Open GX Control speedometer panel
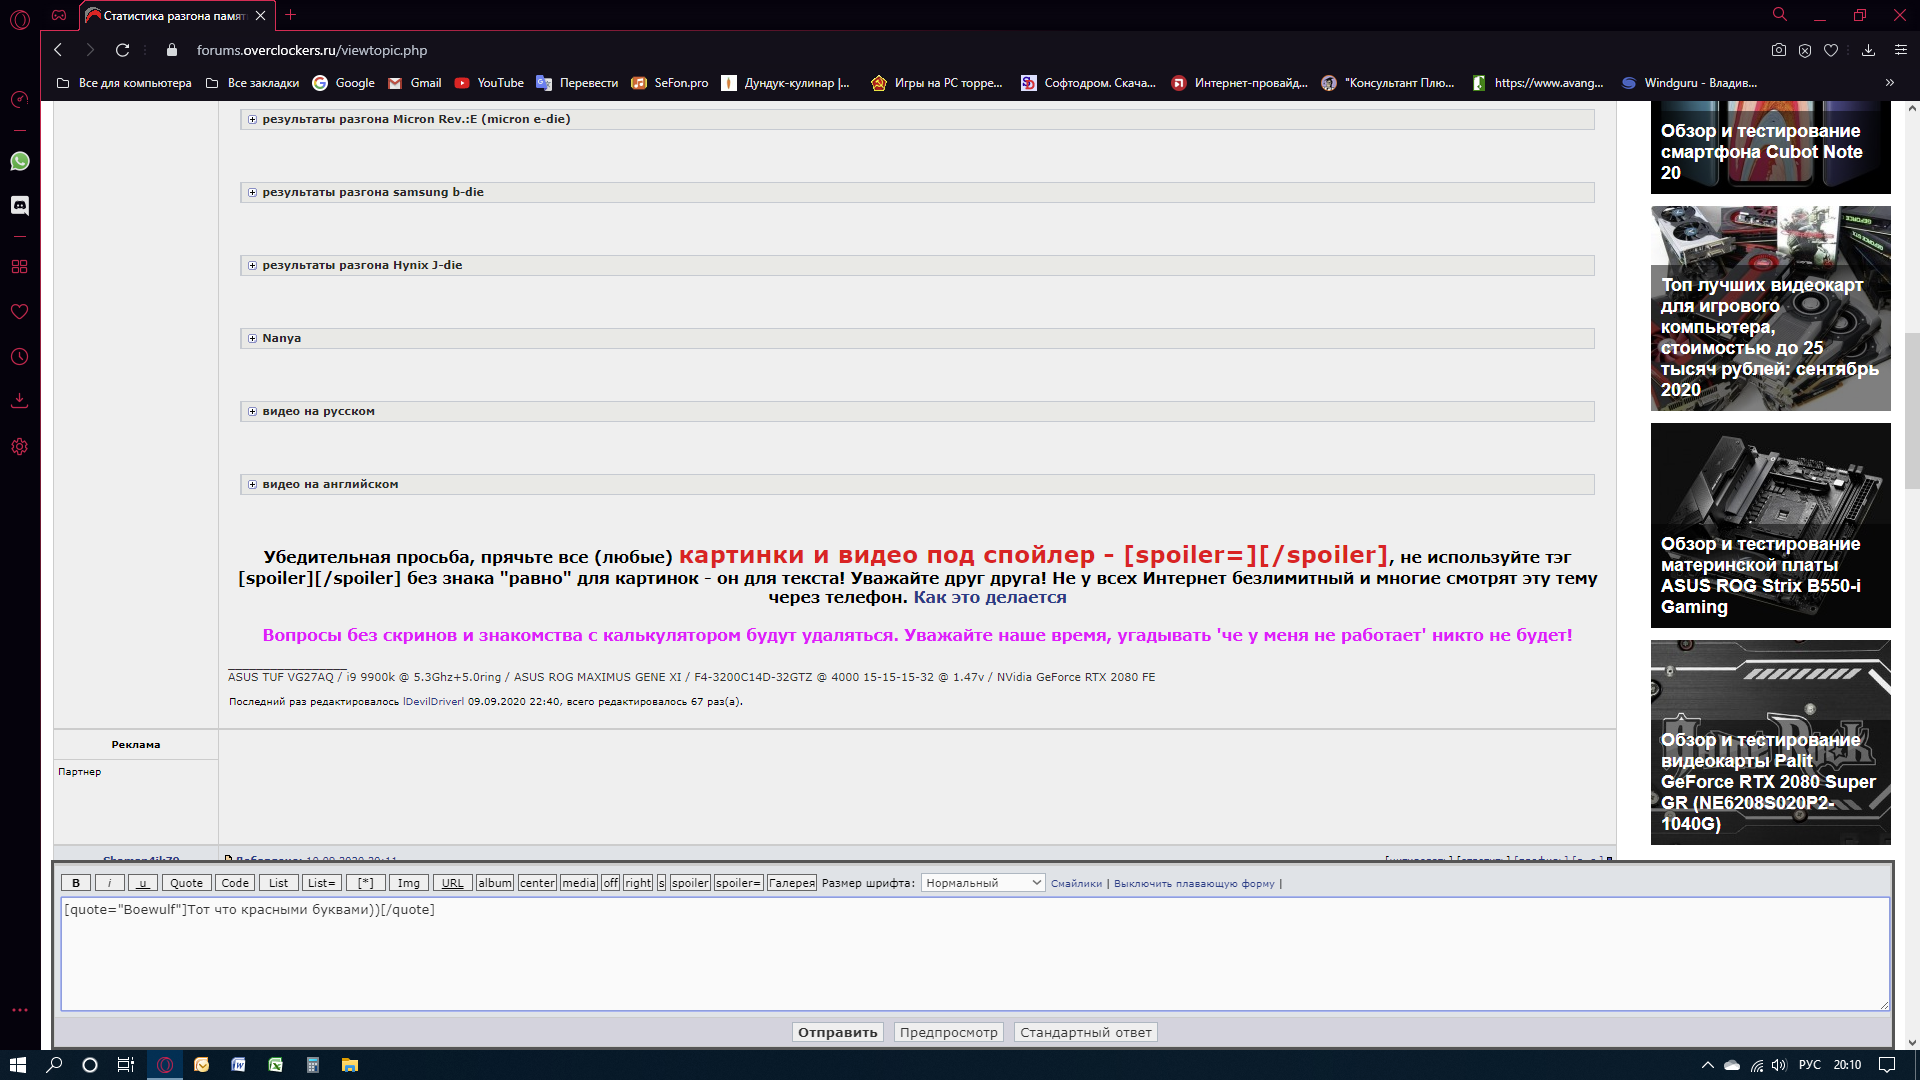This screenshot has height=1080, width=1920. (20, 99)
